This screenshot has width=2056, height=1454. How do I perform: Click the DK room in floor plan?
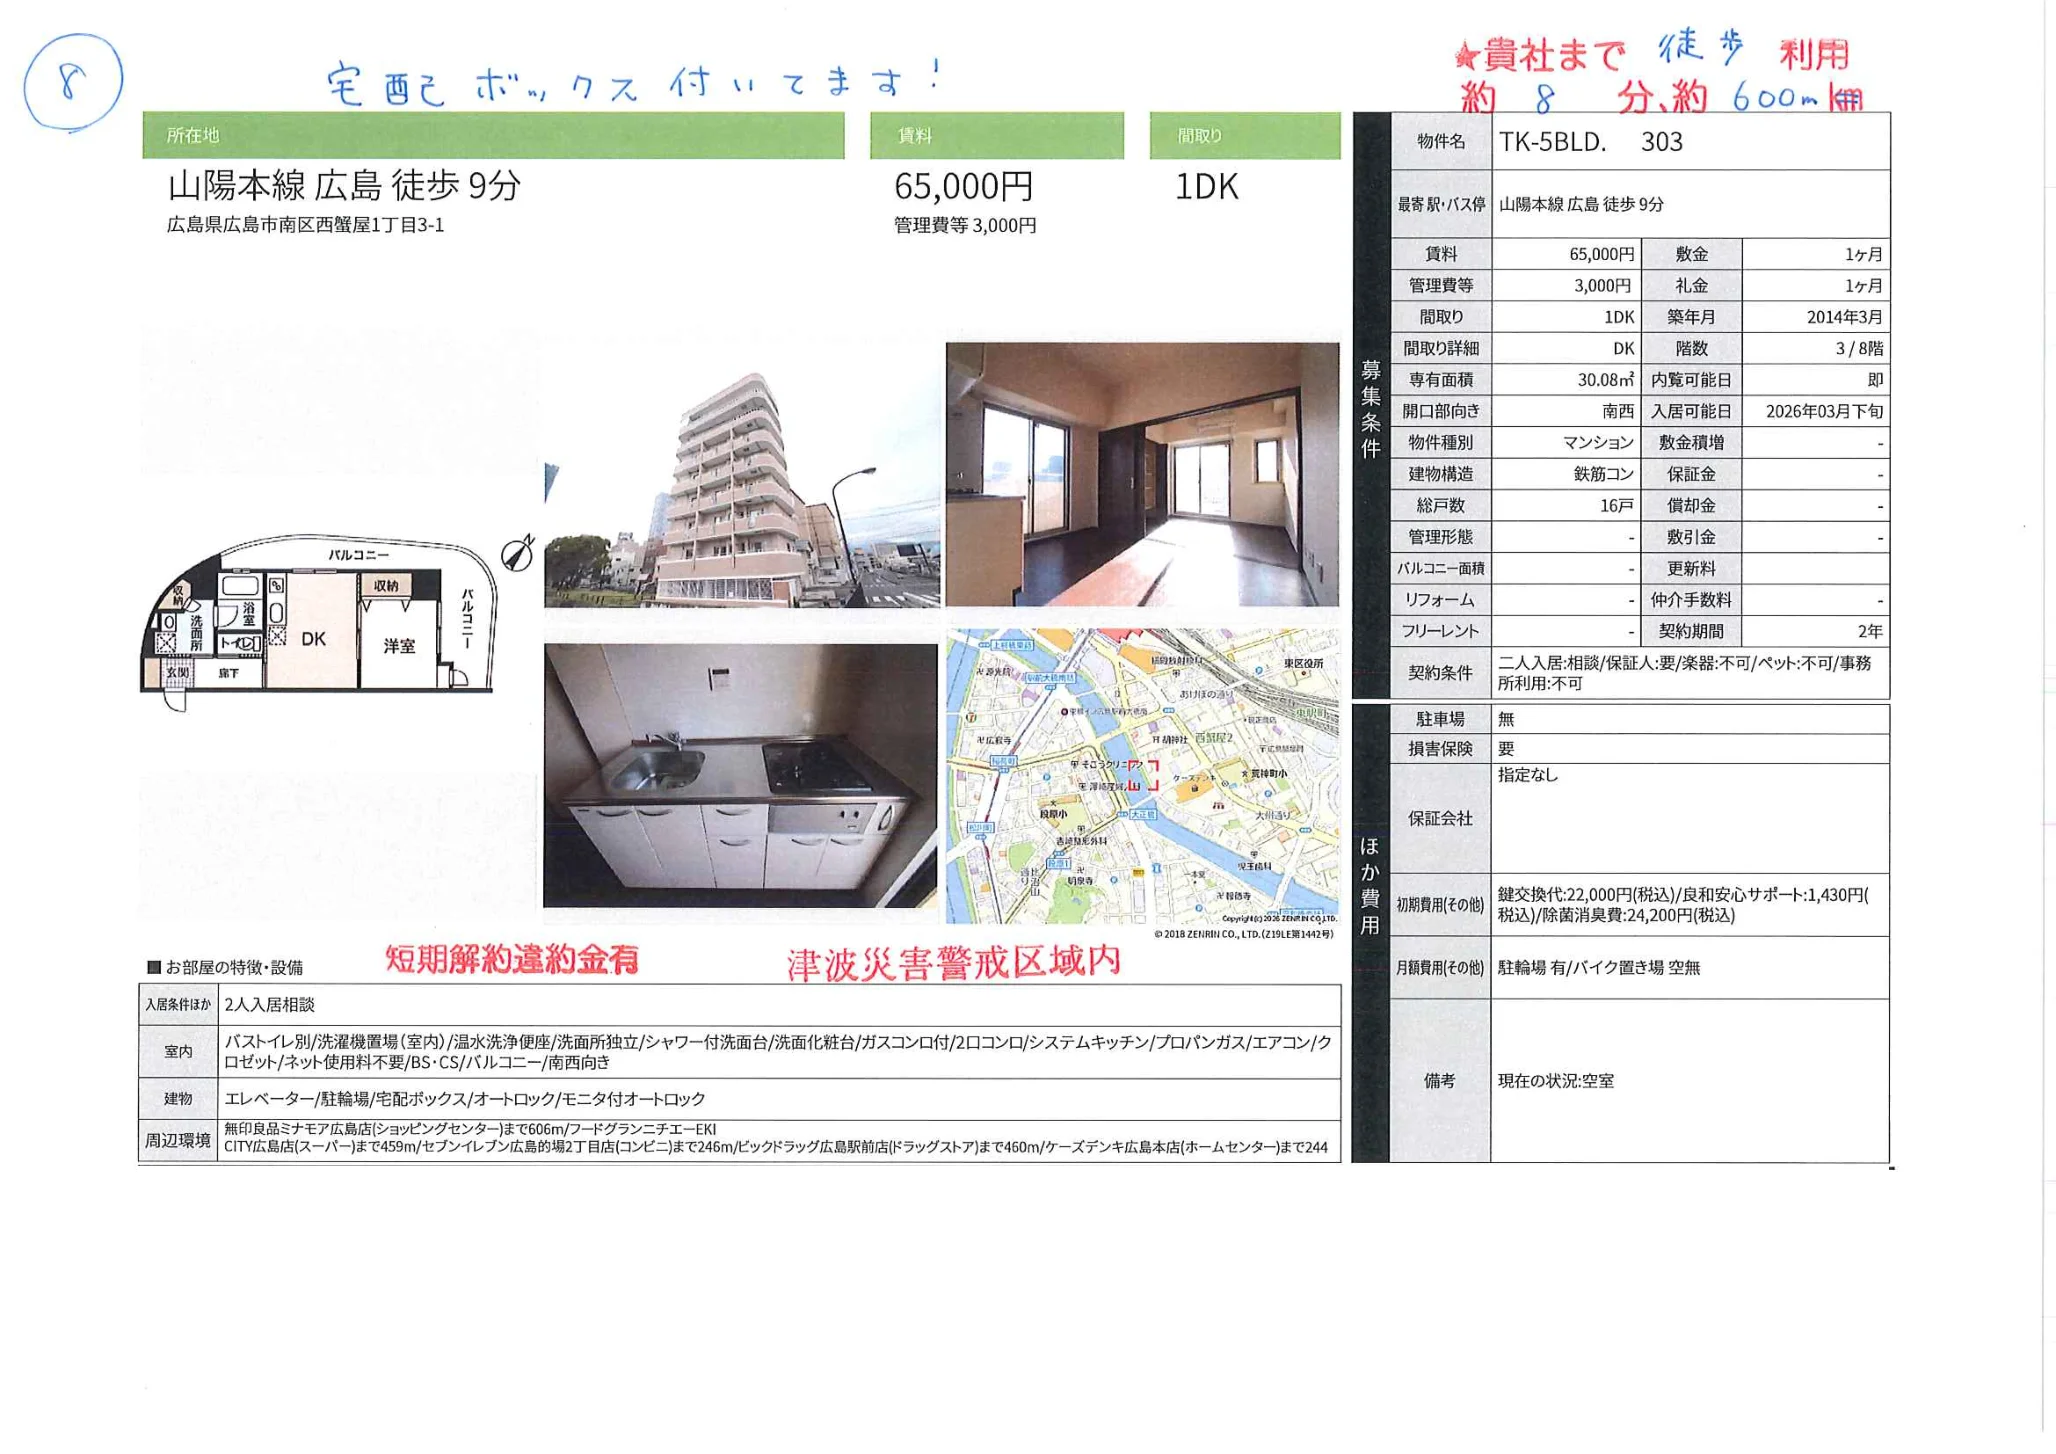(313, 638)
